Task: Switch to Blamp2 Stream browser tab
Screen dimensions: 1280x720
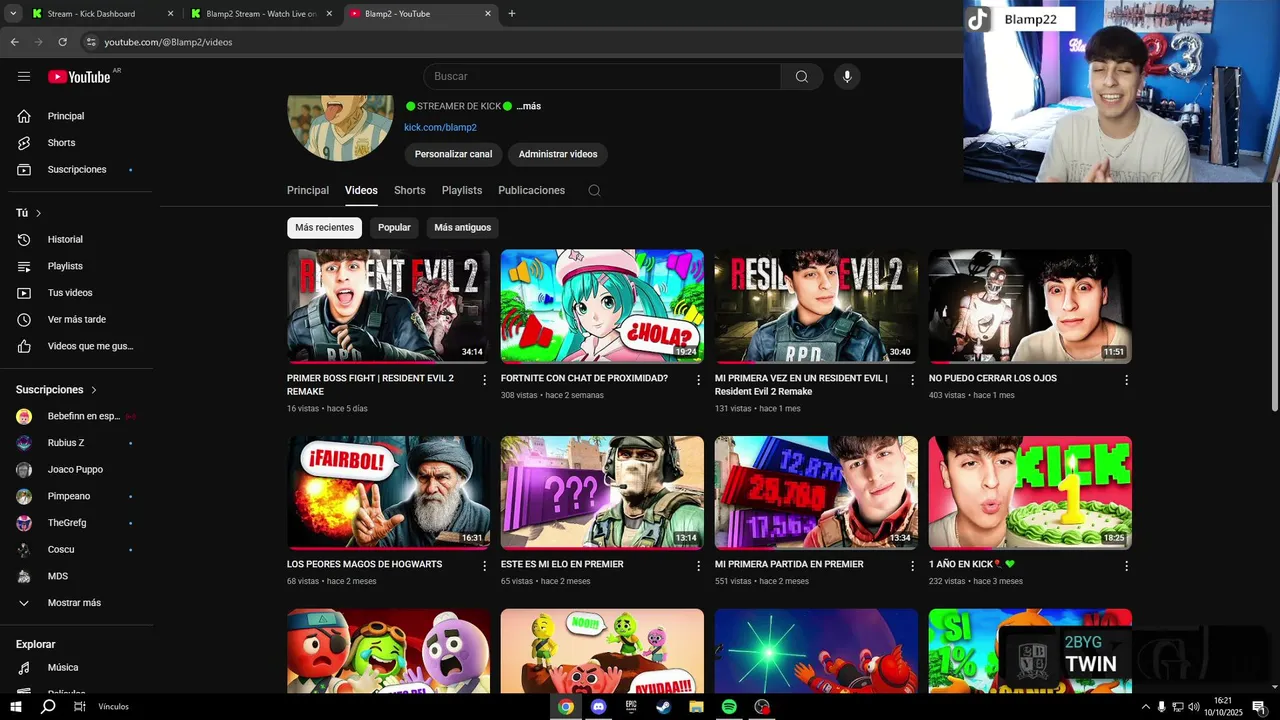Action: pyautogui.click(x=261, y=14)
